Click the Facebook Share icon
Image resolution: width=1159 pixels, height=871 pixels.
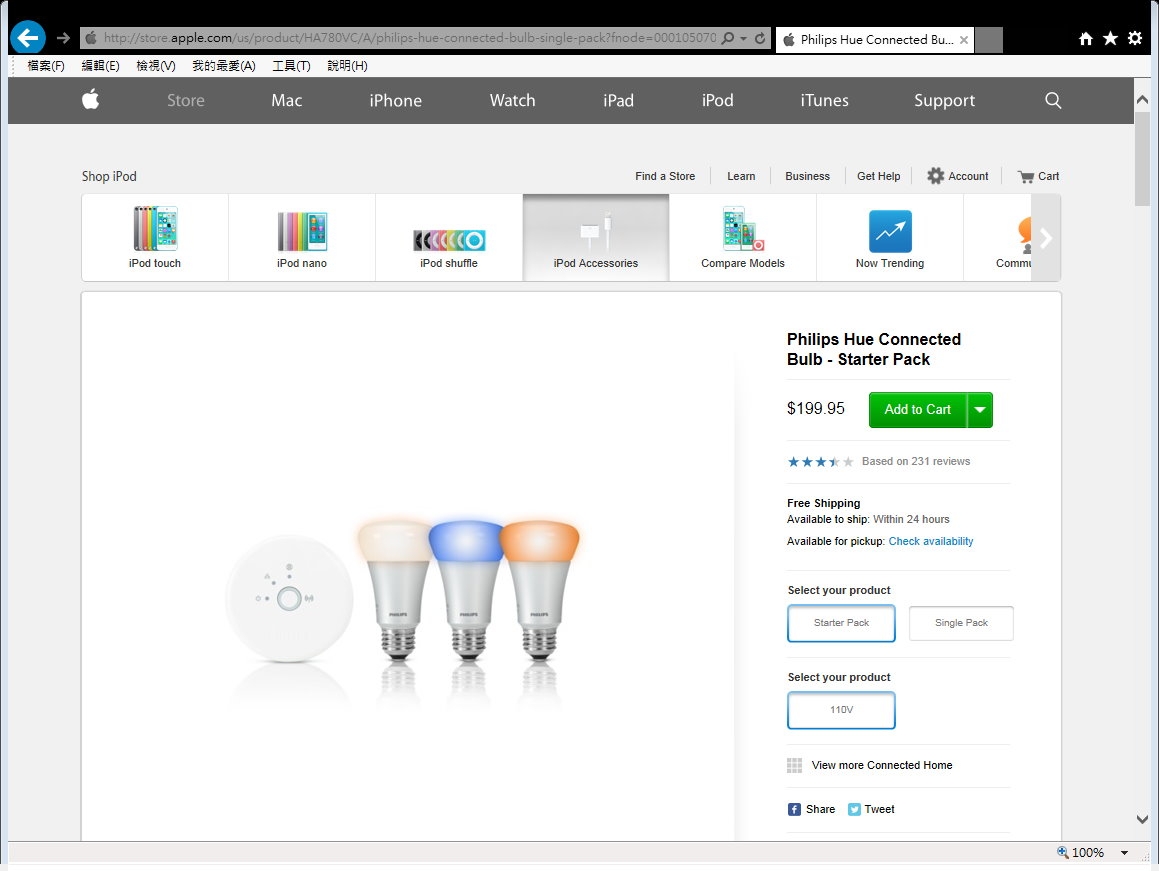click(x=794, y=810)
